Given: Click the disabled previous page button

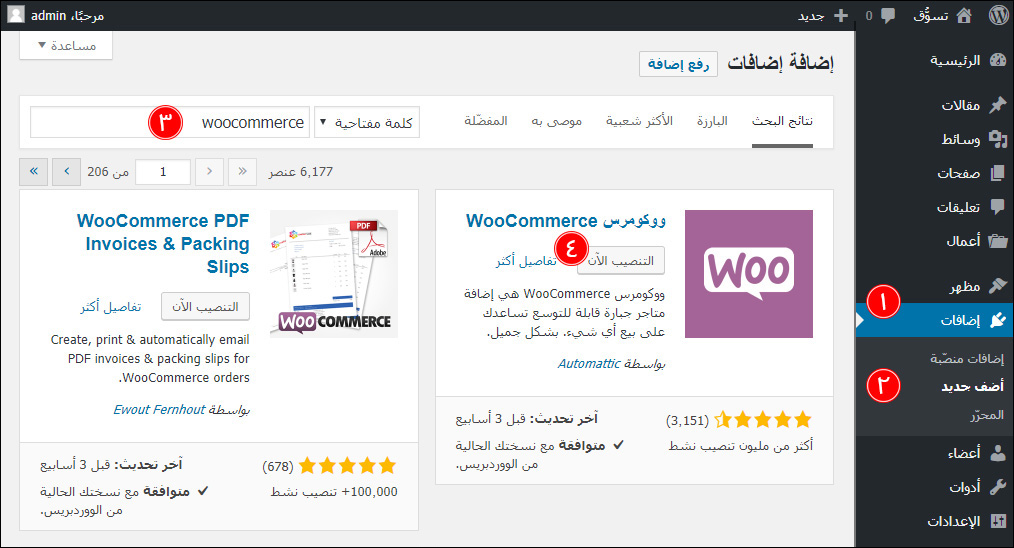Looking at the screenshot, I should click(x=210, y=171).
